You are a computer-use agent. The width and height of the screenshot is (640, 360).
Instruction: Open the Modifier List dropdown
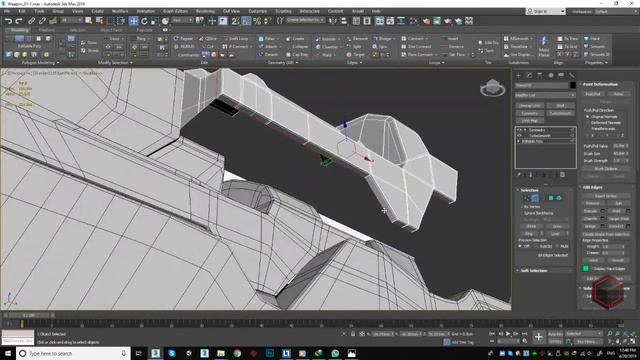pyautogui.click(x=545, y=95)
